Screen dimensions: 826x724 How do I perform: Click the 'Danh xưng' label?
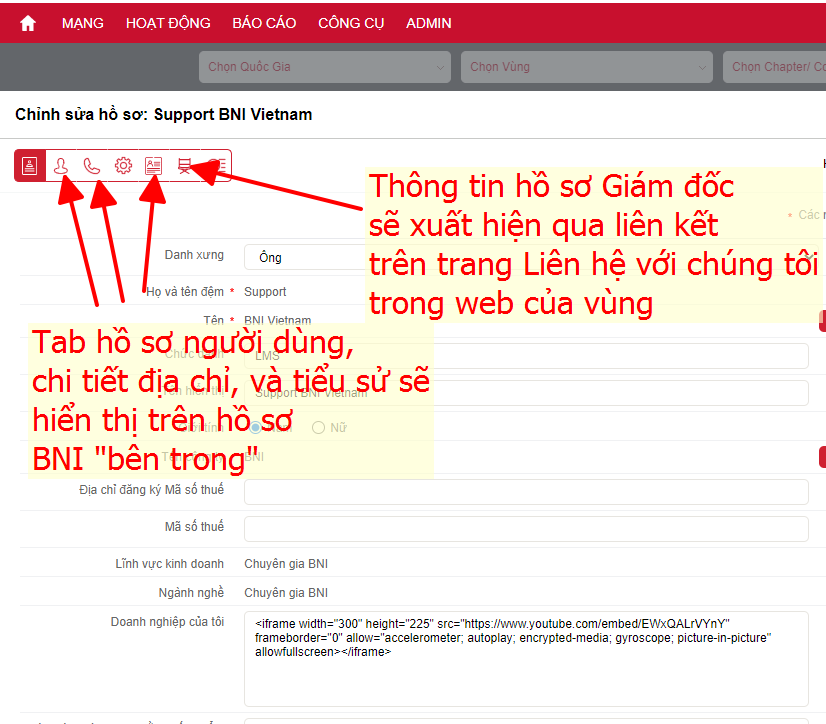[194, 255]
